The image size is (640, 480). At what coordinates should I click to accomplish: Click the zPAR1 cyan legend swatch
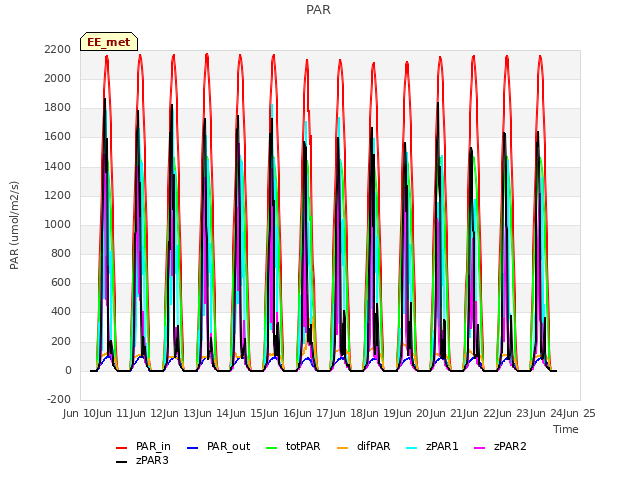coord(412,448)
